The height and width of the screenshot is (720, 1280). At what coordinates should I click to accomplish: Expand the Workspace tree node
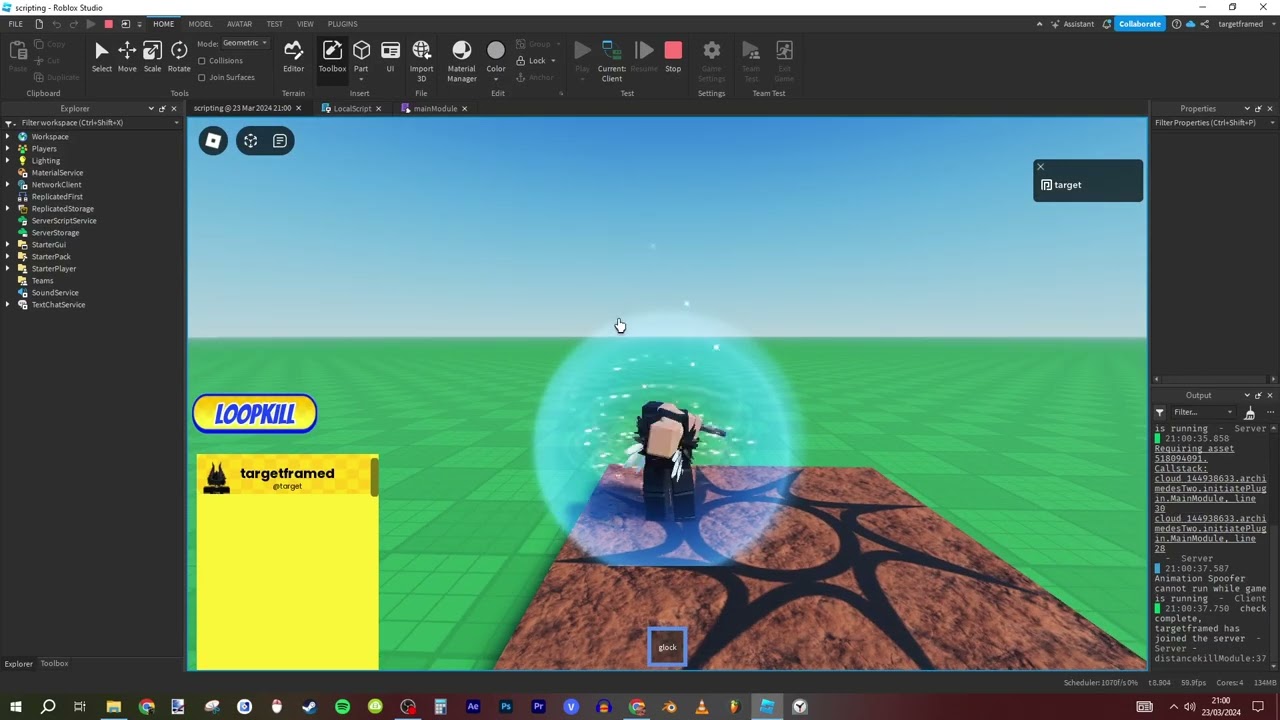tap(8, 137)
